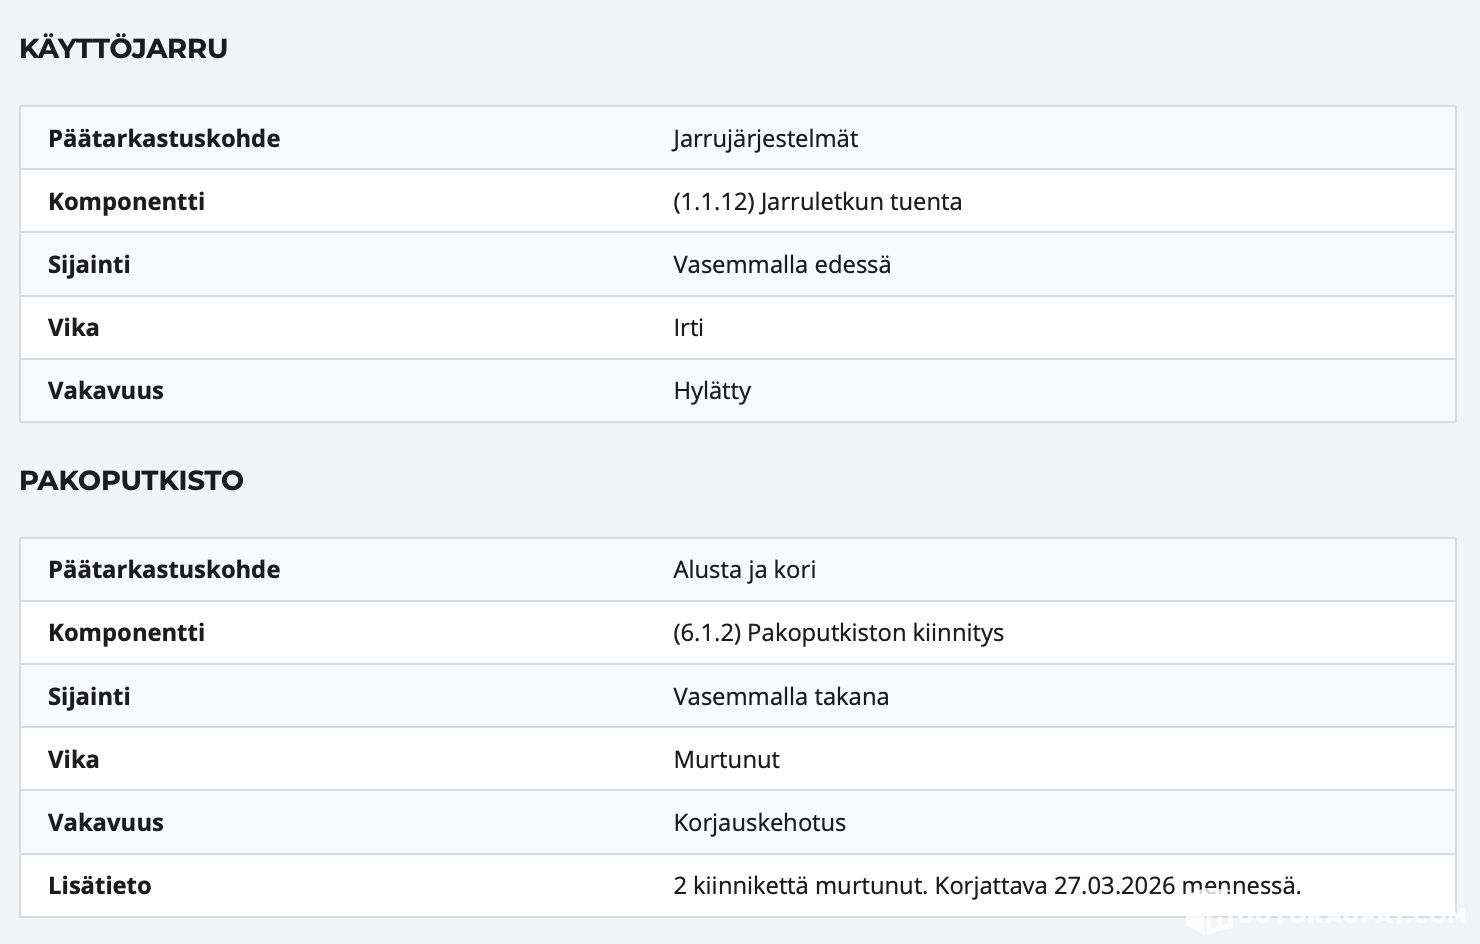Select the Vasemmalla edessä location value
1480x944 pixels.
point(781,264)
